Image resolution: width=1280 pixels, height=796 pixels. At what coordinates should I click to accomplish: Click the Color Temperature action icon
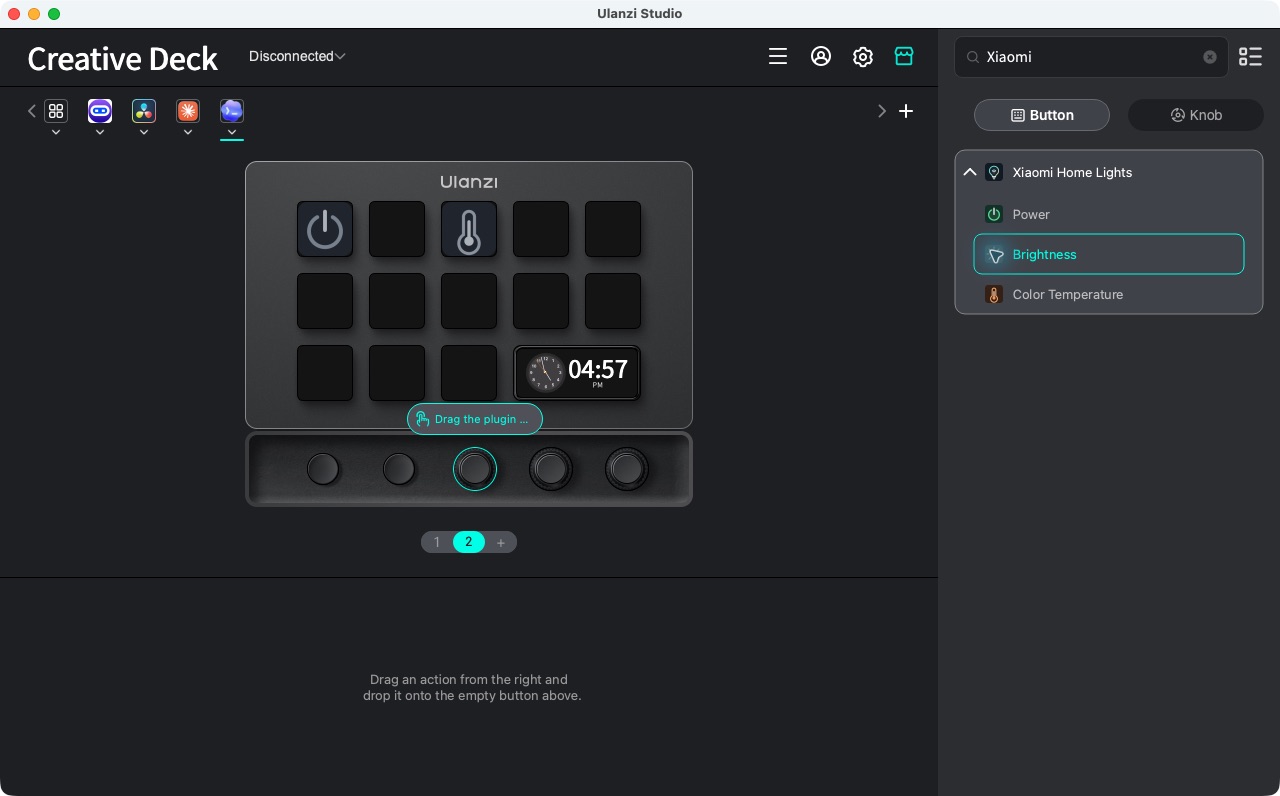[x=994, y=294]
